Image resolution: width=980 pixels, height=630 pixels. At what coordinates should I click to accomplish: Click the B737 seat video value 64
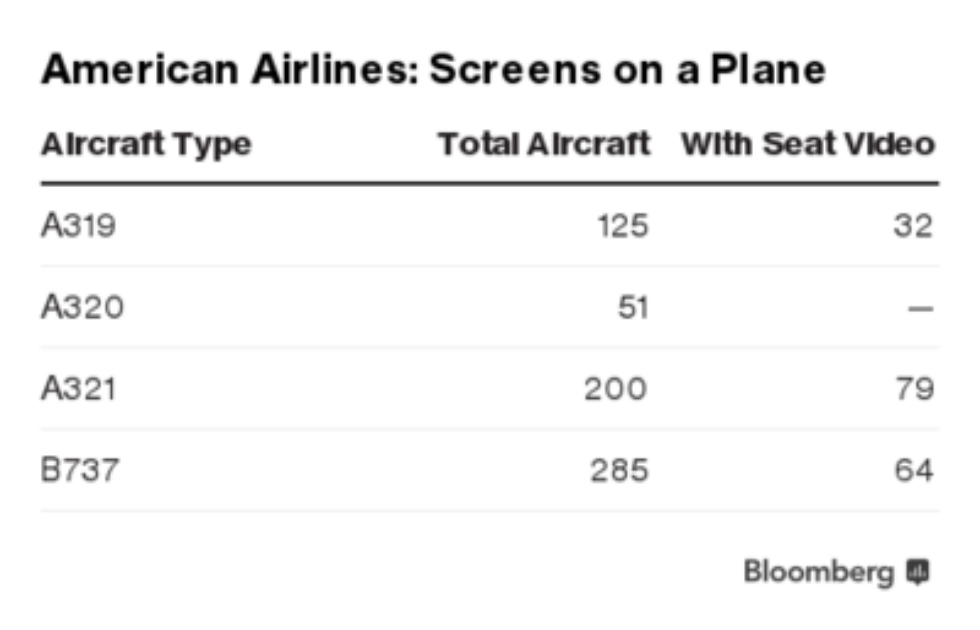point(913,469)
